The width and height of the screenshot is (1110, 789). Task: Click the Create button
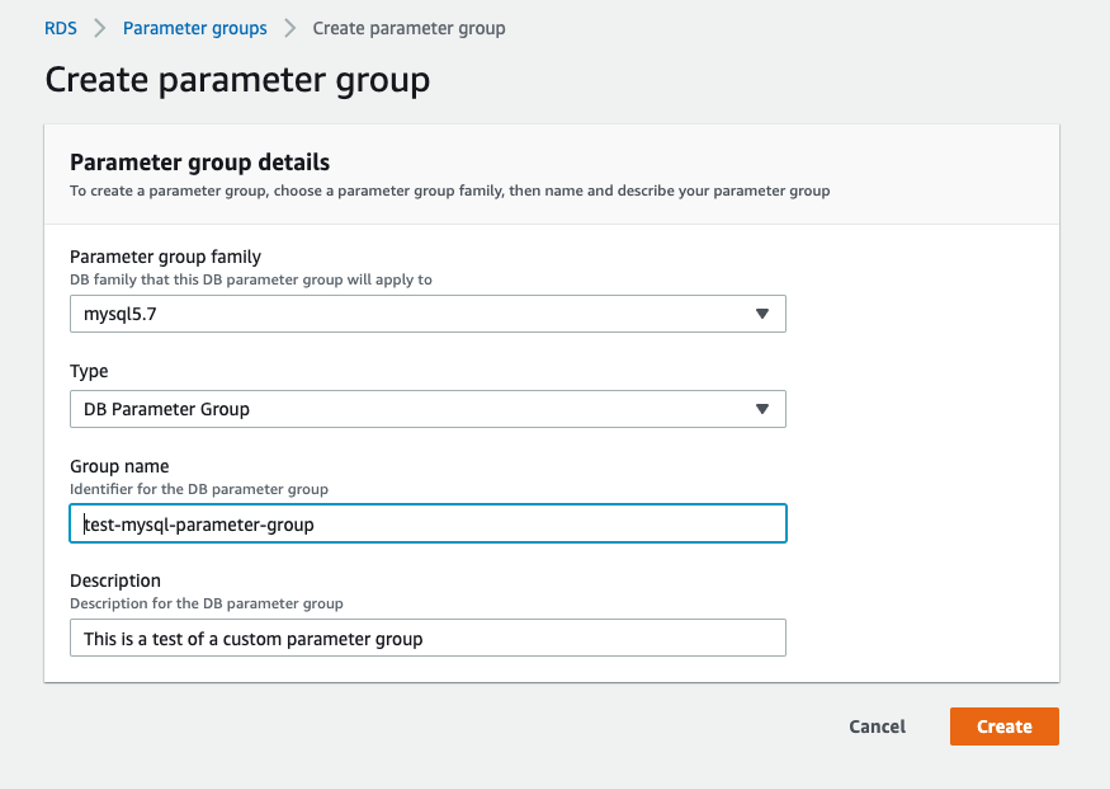1005,726
